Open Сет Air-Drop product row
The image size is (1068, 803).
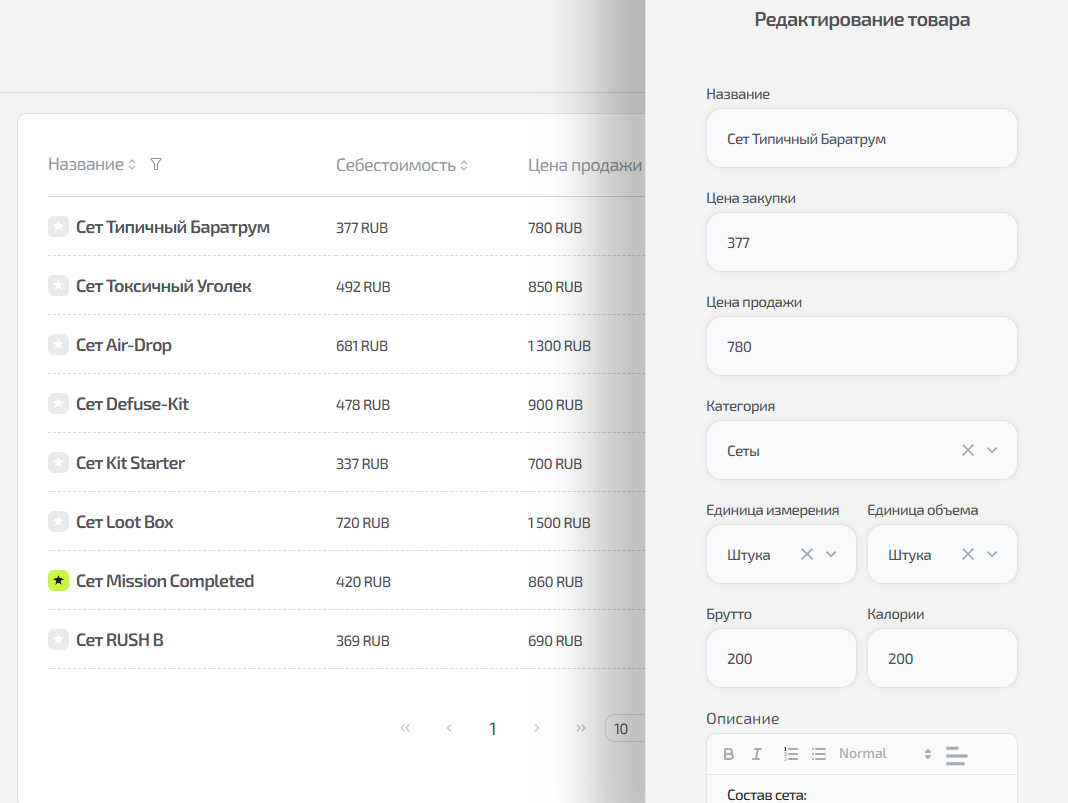pyautogui.click(x=124, y=345)
